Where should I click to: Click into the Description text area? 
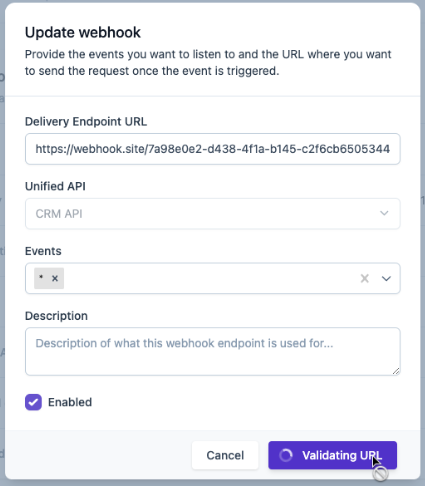coord(213,351)
